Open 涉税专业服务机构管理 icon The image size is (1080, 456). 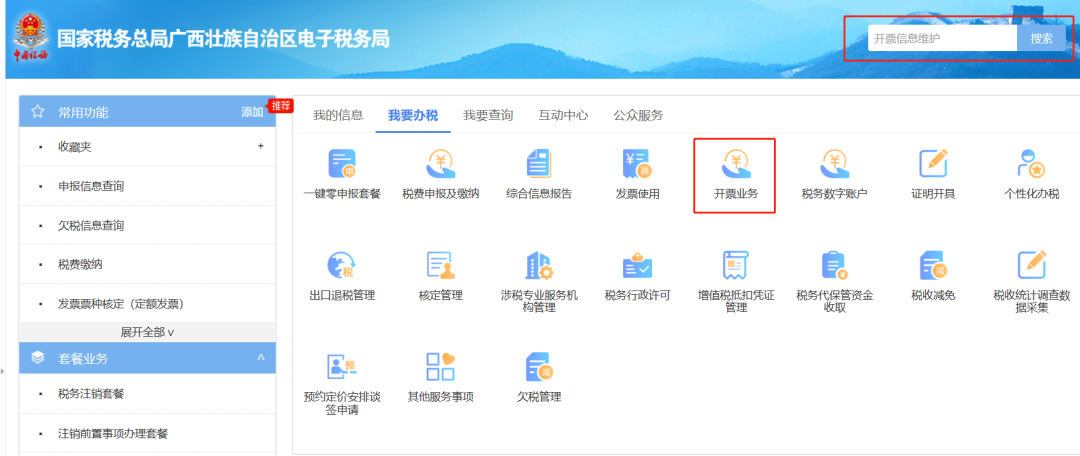539,266
